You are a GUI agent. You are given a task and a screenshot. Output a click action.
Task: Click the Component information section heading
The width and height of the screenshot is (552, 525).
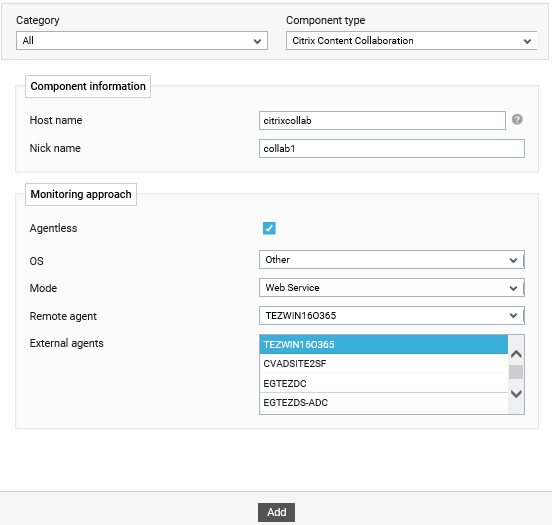pyautogui.click(x=88, y=86)
